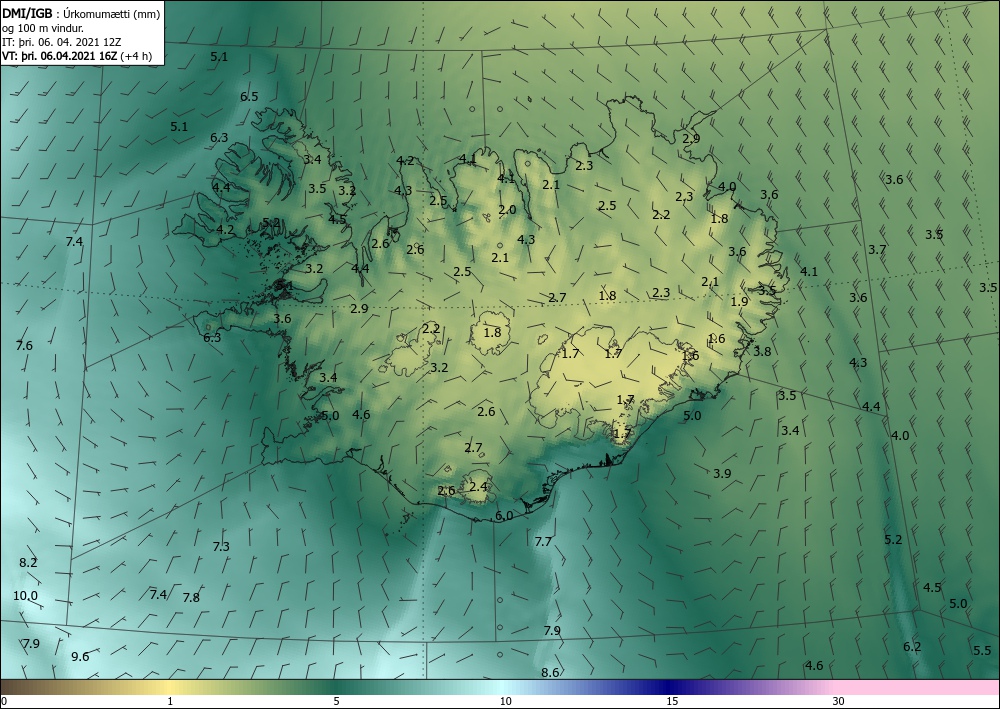Click the 5.5 value on the map
Image resolution: width=1000 pixels, height=709 pixels.
point(982,650)
